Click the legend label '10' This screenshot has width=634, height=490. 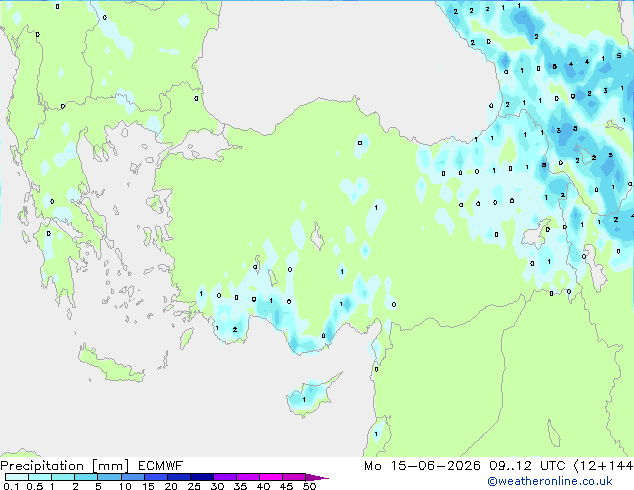click(125, 486)
